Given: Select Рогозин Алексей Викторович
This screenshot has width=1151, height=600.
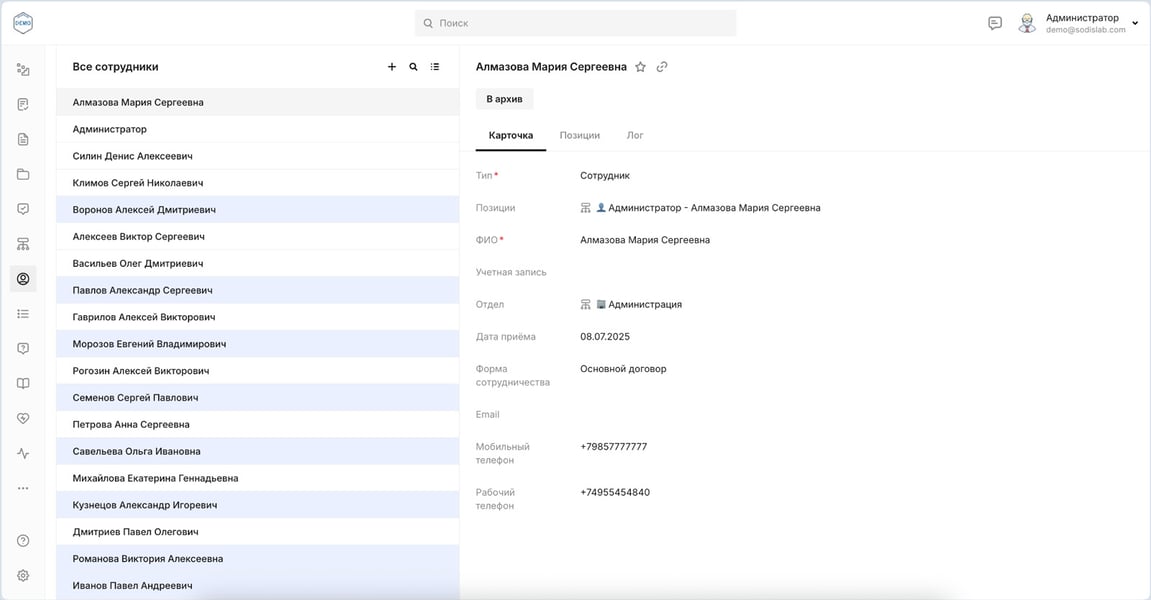Looking at the screenshot, I should tap(258, 371).
